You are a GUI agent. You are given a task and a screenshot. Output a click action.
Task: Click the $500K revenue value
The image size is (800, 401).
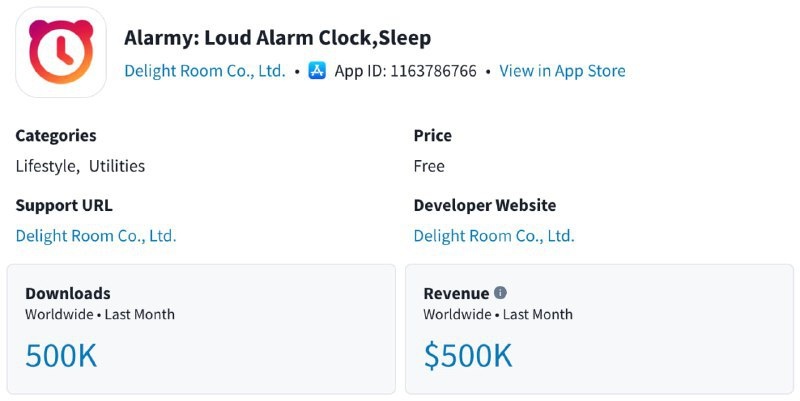468,356
